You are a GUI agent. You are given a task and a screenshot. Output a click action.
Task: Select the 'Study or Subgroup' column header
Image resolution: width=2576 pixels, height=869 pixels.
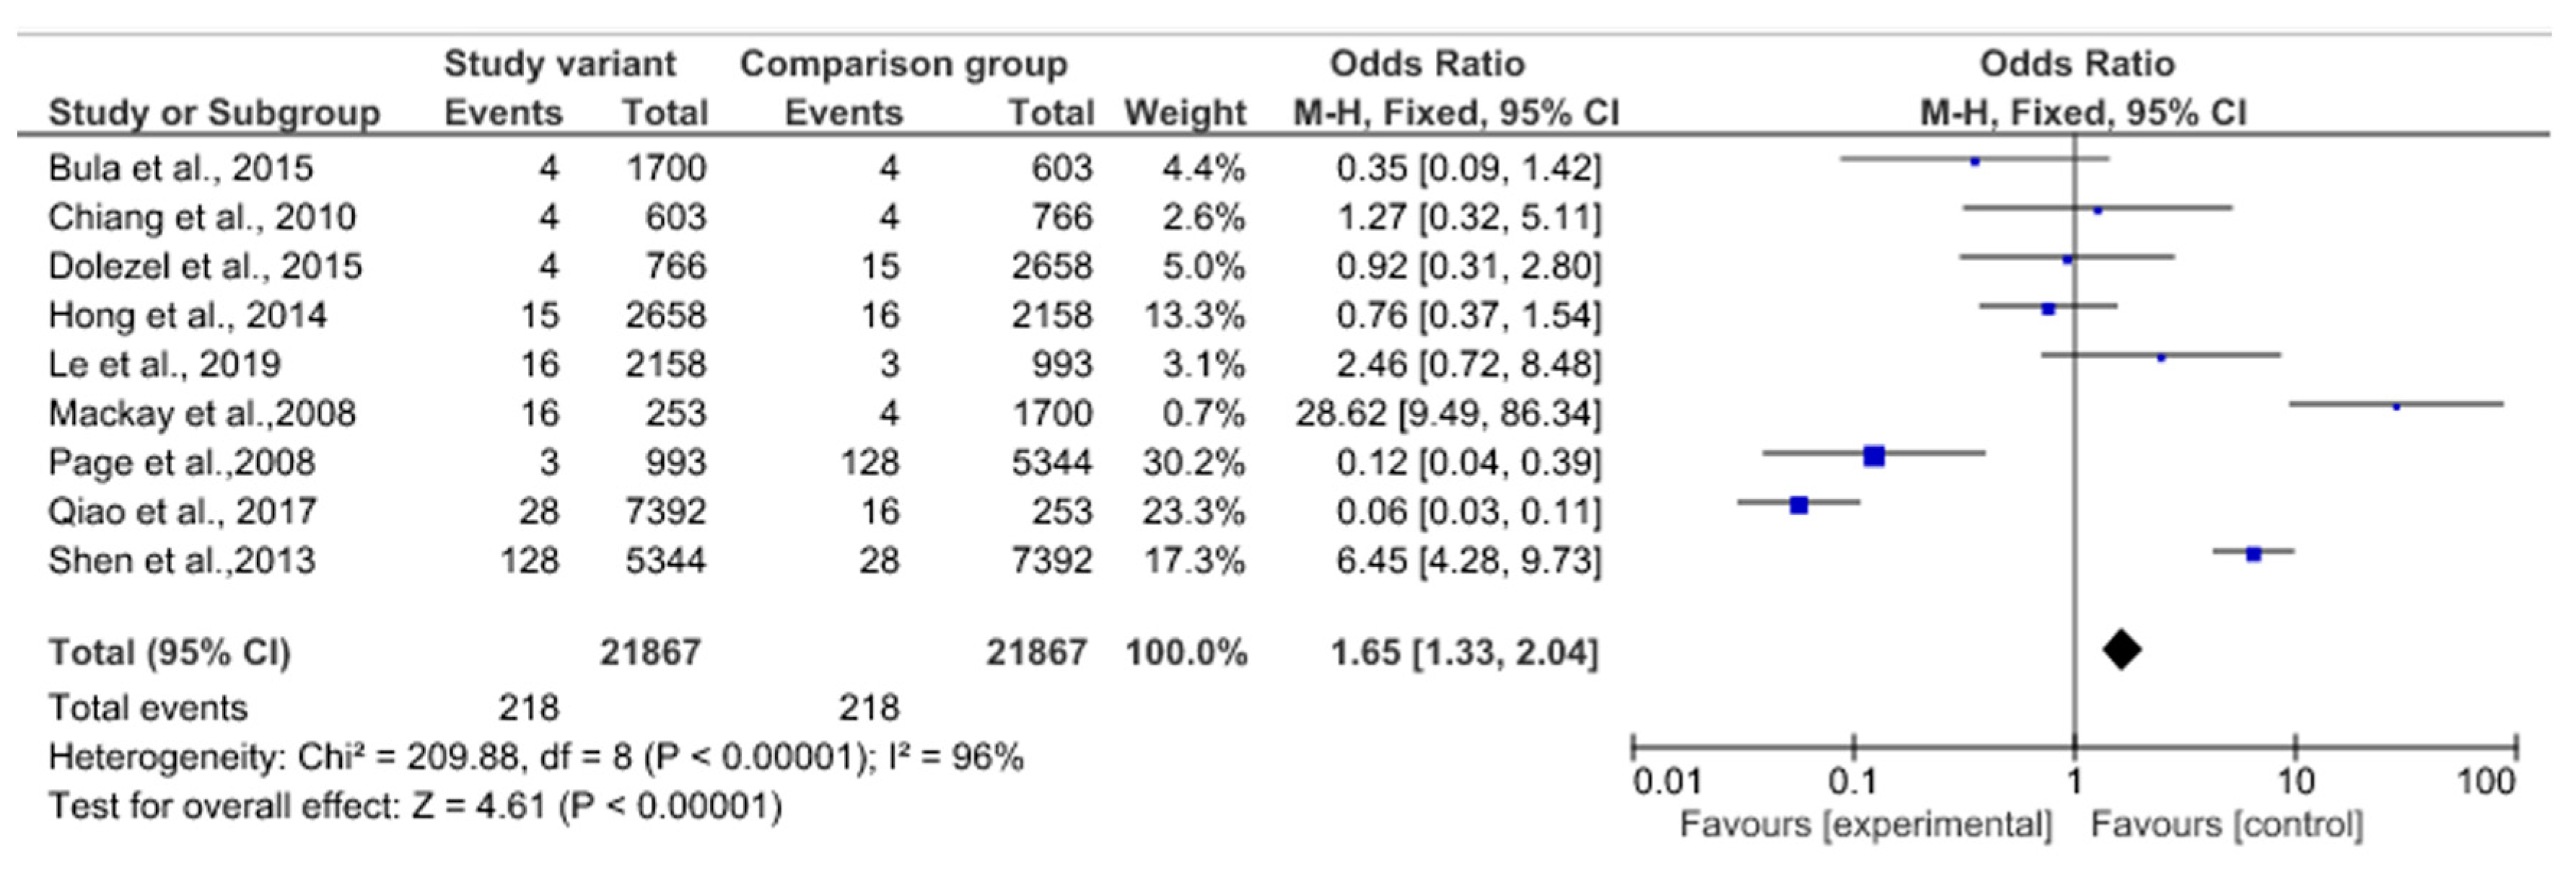[x=214, y=113]
